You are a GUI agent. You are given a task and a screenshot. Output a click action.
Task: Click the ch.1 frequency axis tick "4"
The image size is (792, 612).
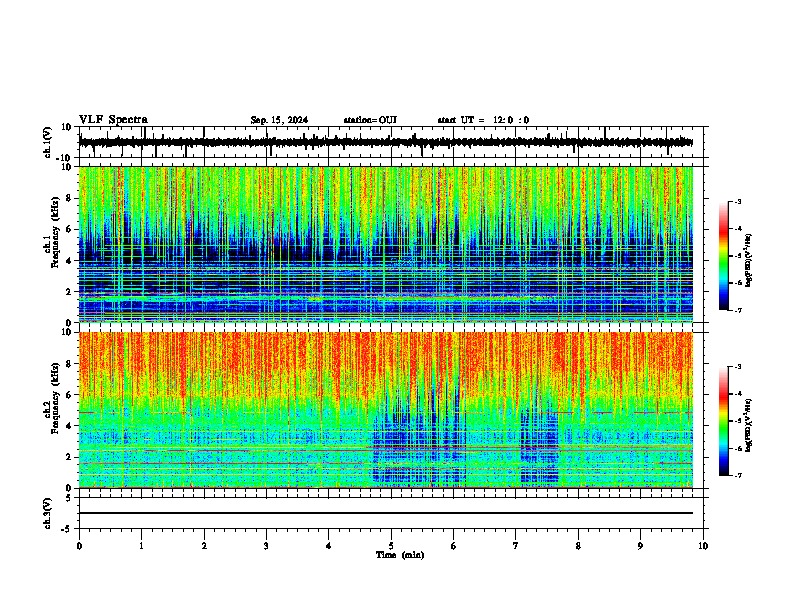70,261
